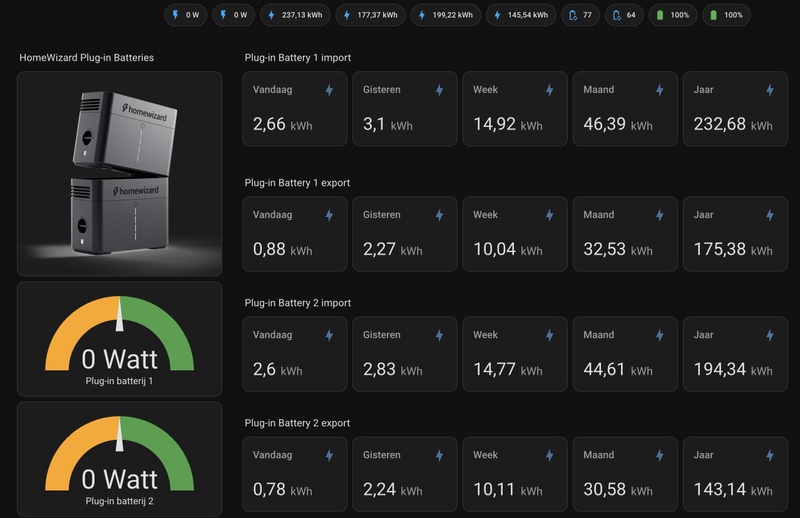Open the 145,54 kWh energy badge
This screenshot has height=518, width=800.
point(521,15)
